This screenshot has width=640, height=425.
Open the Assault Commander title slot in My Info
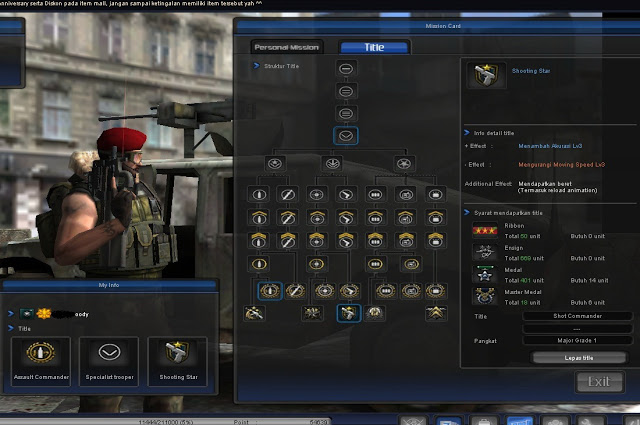point(41,361)
